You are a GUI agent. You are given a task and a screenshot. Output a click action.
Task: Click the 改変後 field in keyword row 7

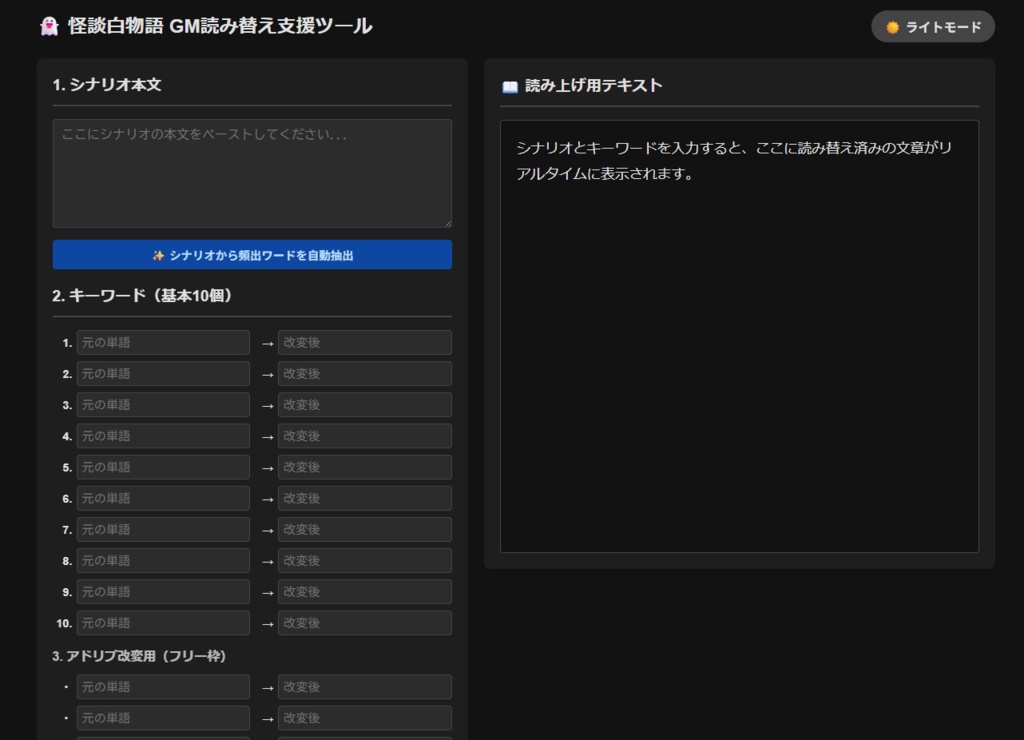coord(365,529)
